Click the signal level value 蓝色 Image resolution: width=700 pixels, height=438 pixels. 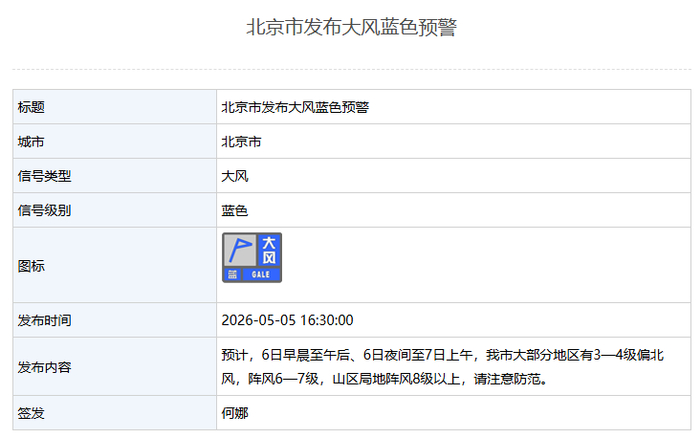(x=235, y=210)
